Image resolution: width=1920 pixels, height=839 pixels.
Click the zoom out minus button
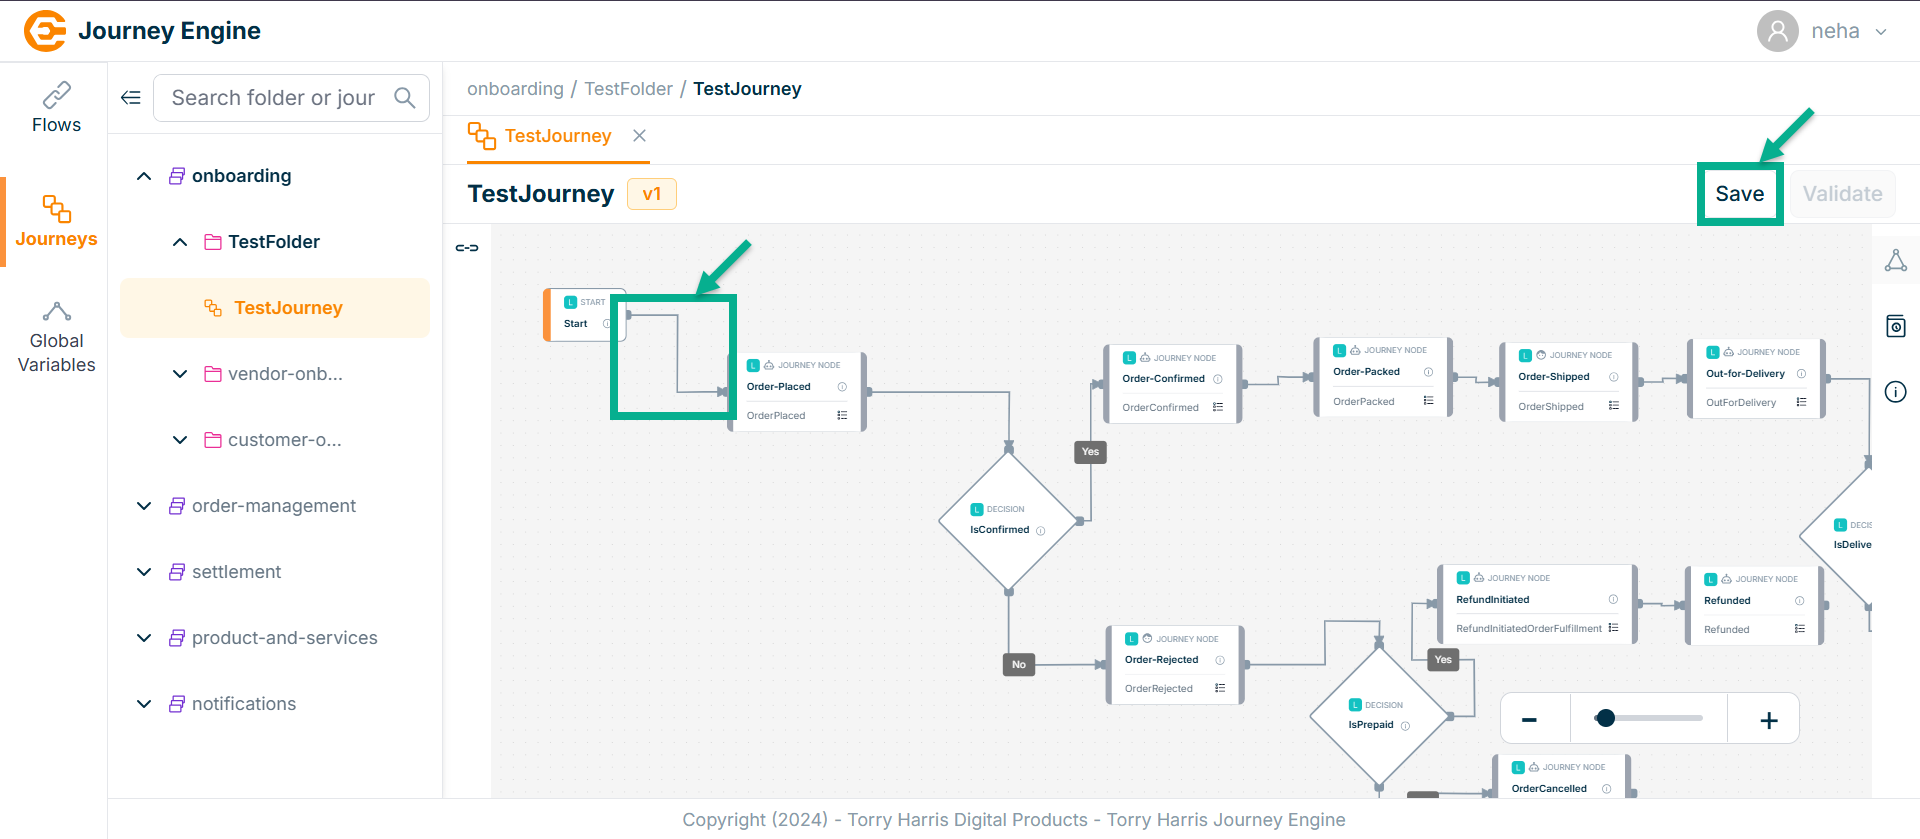click(1529, 720)
